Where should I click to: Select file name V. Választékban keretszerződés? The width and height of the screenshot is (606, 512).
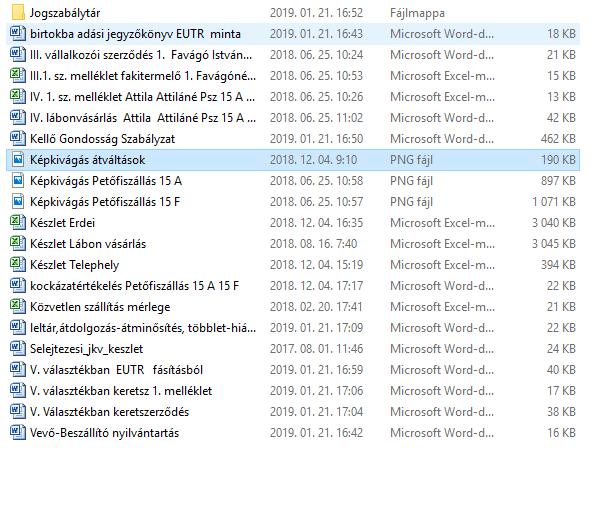(109, 412)
